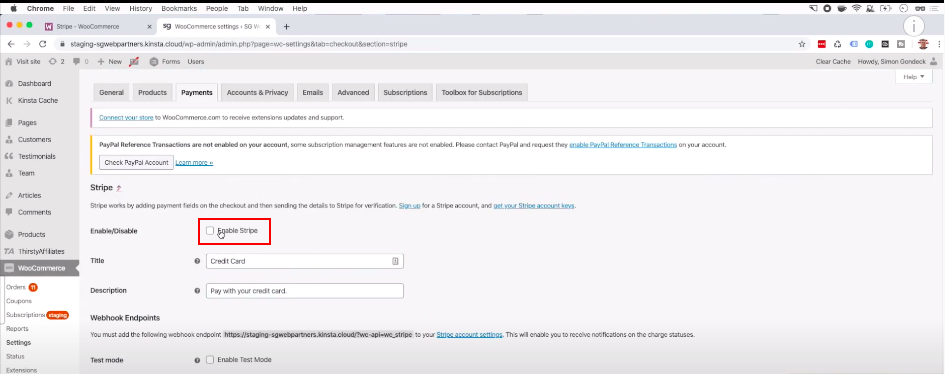This screenshot has width=945, height=374.
Task: Click the Description field help icon
Action: coord(197,291)
